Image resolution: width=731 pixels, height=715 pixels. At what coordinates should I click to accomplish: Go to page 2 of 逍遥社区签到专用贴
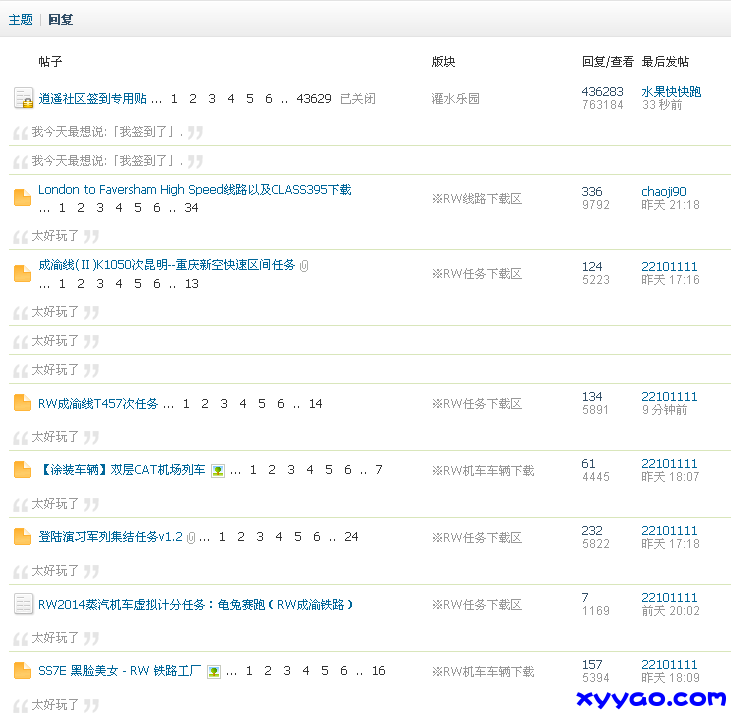[193, 99]
